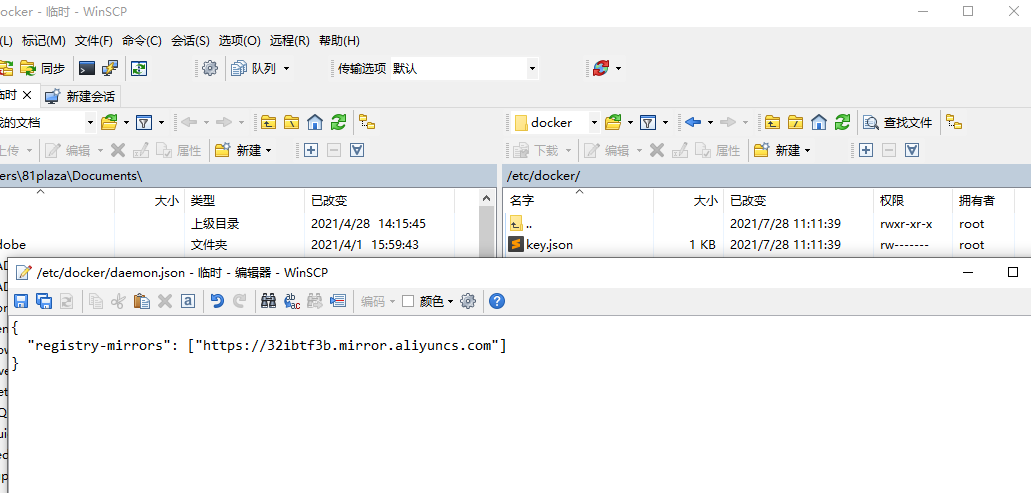
Task: Go to local home directory icon
Action: pyautogui.click(x=315, y=122)
